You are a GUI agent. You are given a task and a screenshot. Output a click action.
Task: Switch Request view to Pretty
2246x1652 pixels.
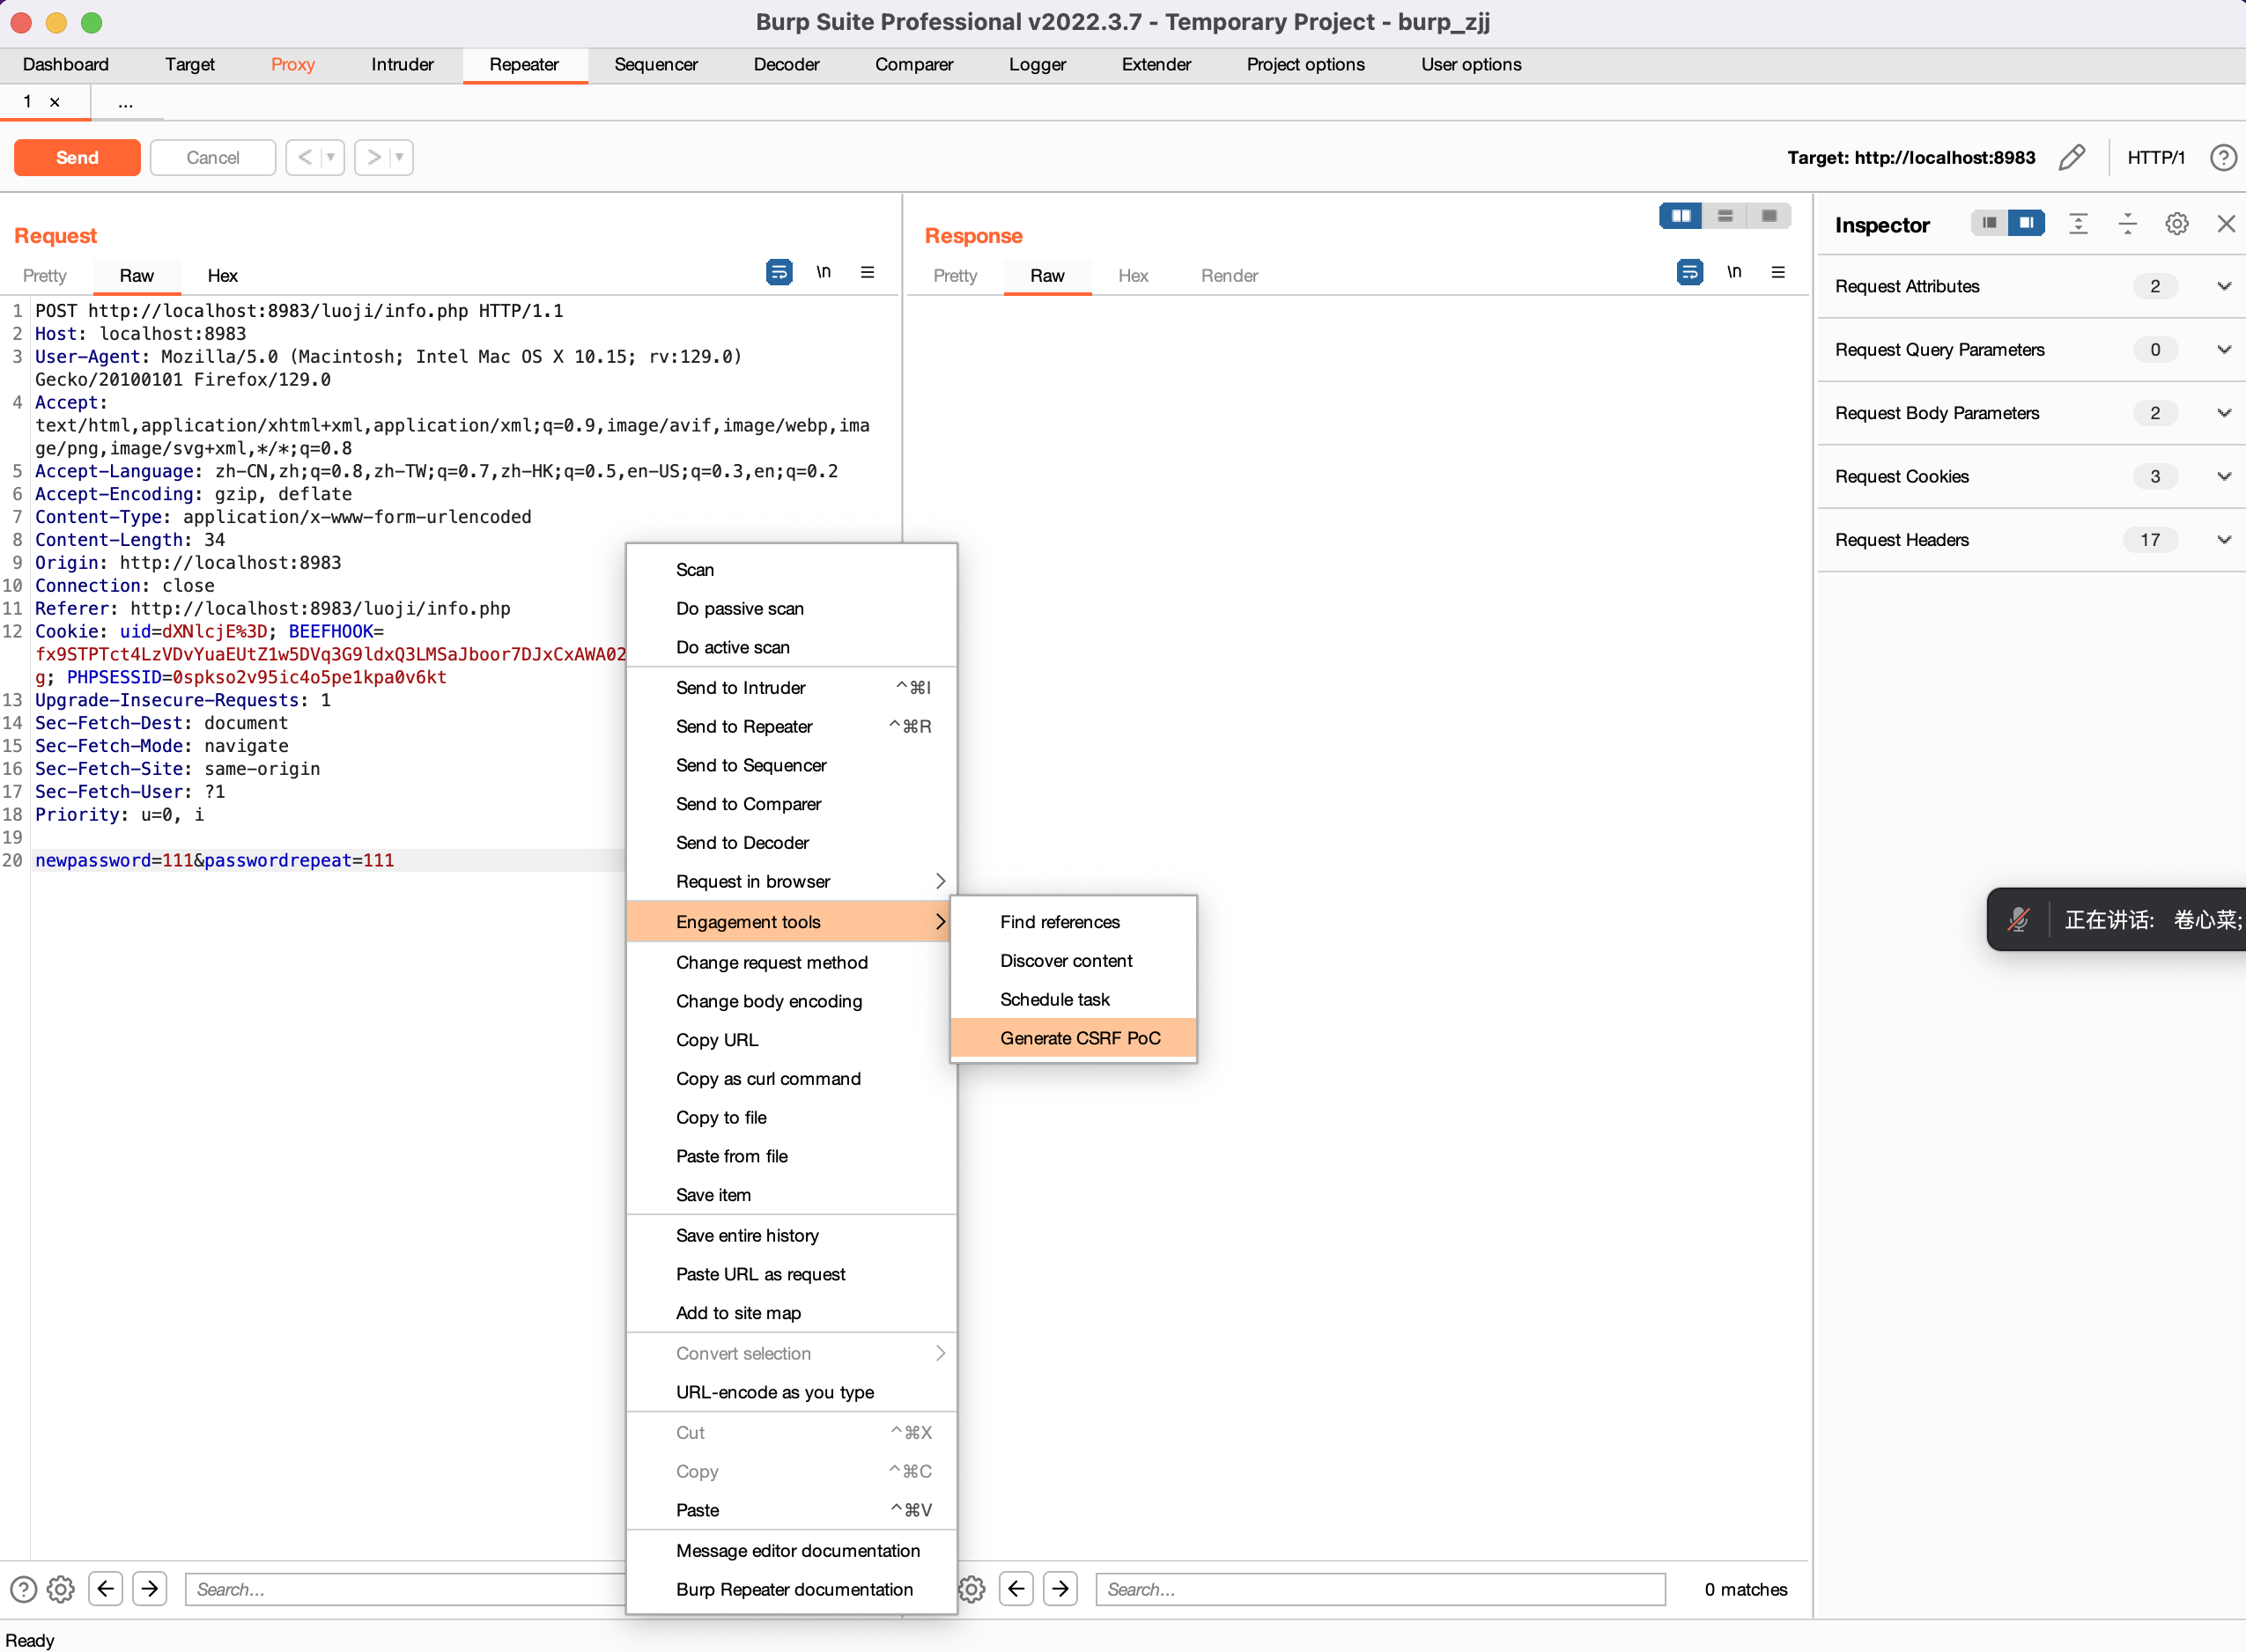click(45, 276)
